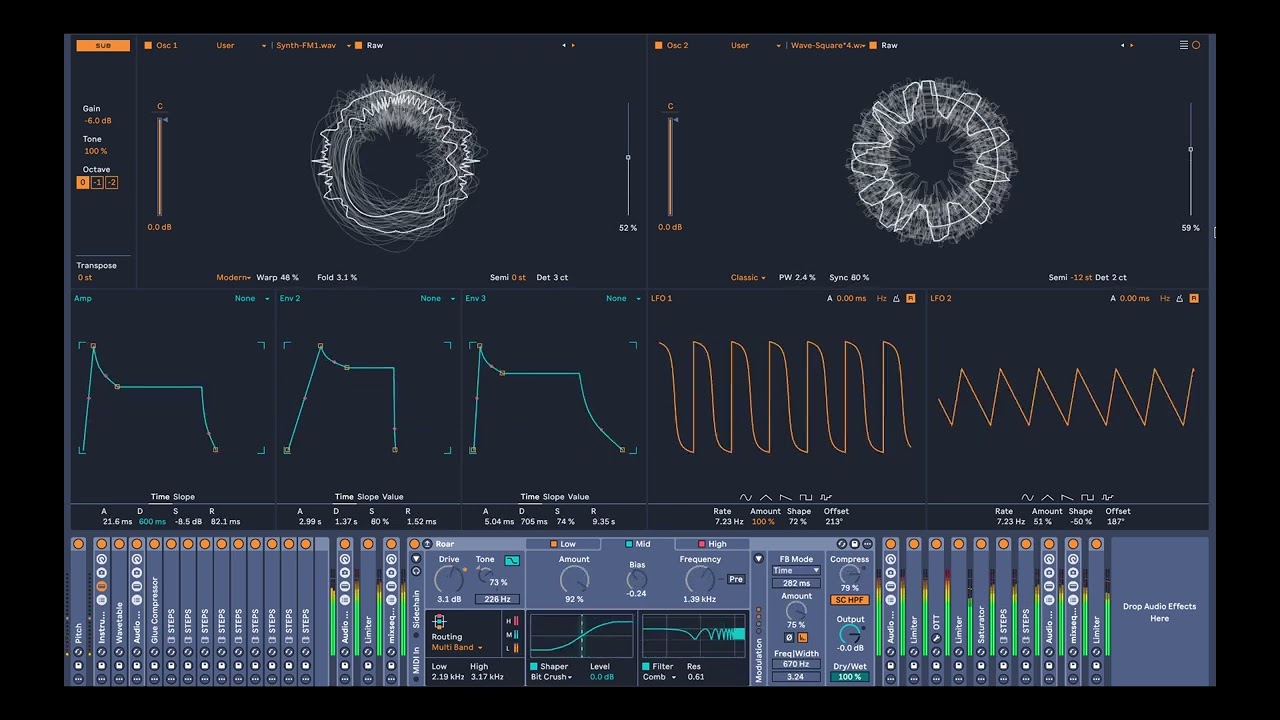Switch LFO 1 to tempo sync mode
This screenshot has width=1280, height=720.
896,298
